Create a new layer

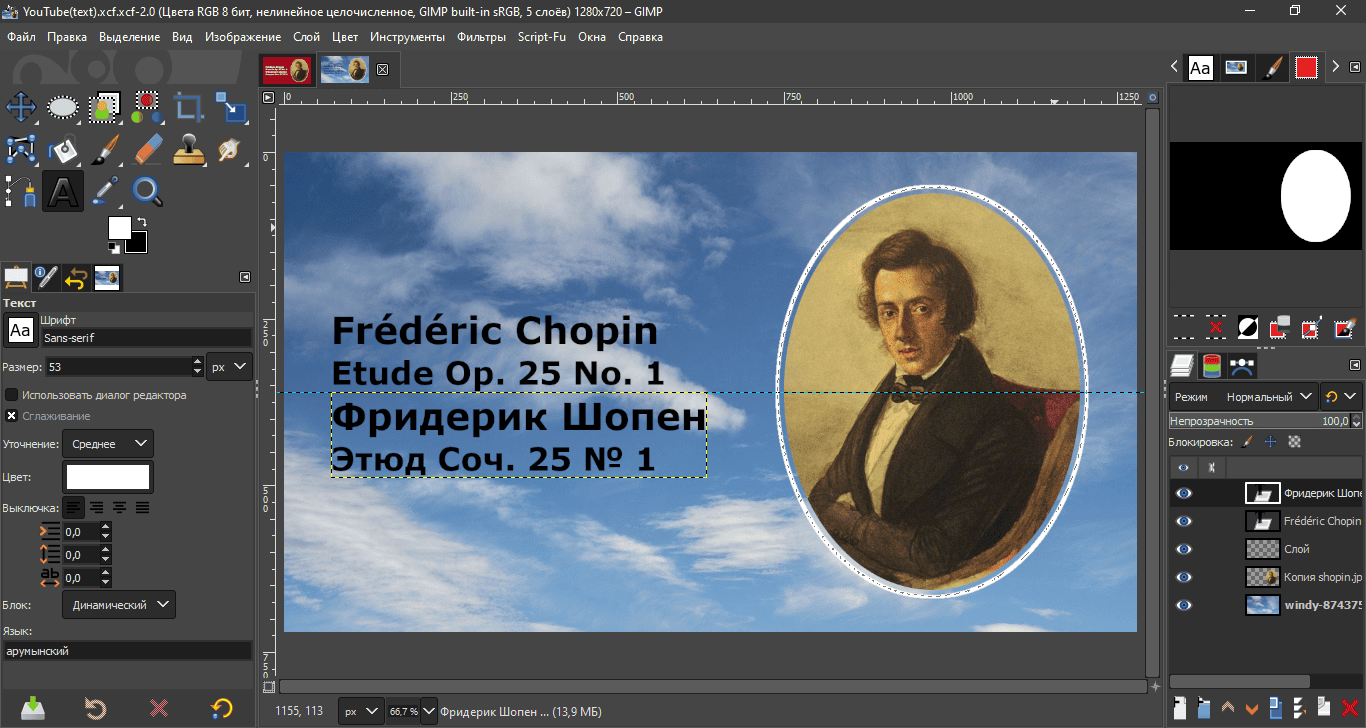pyautogui.click(x=1180, y=708)
